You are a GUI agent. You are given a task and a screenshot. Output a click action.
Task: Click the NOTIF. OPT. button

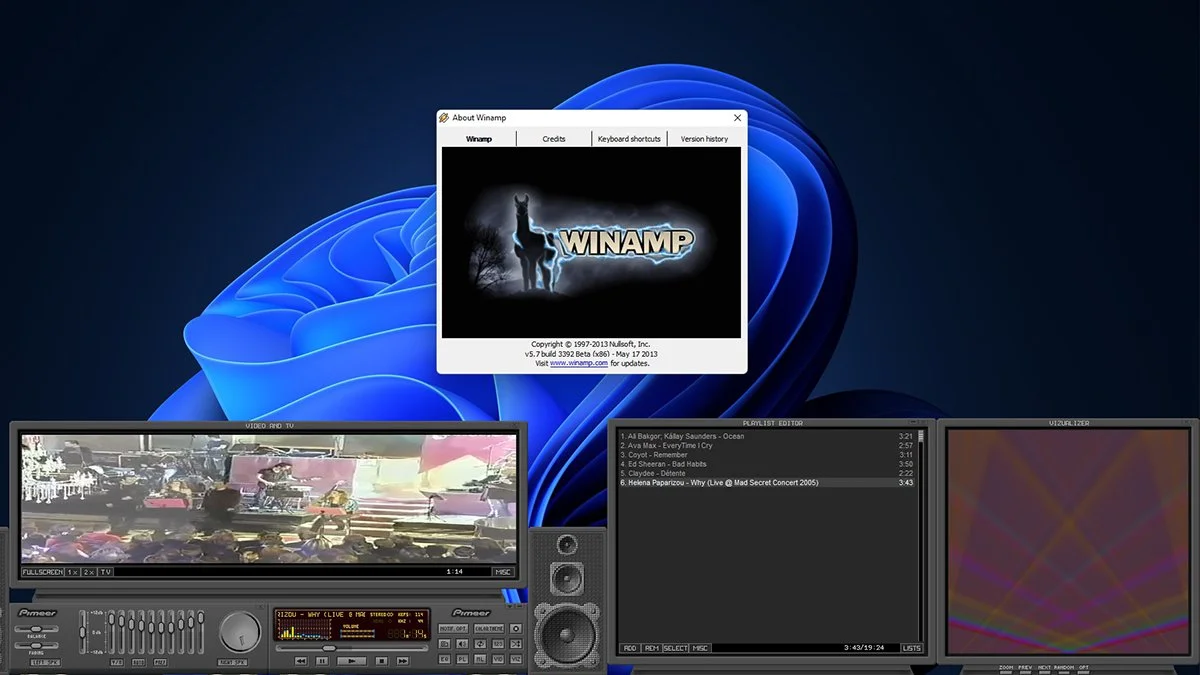(453, 630)
